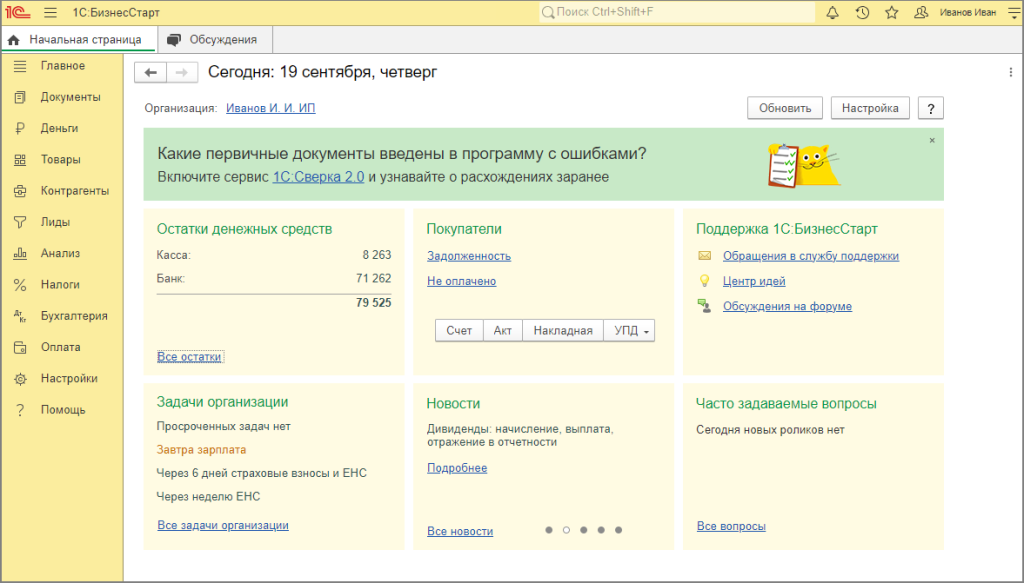Select the Анализ chart icon
Viewport: 1024px width, 583px height.
(22, 253)
